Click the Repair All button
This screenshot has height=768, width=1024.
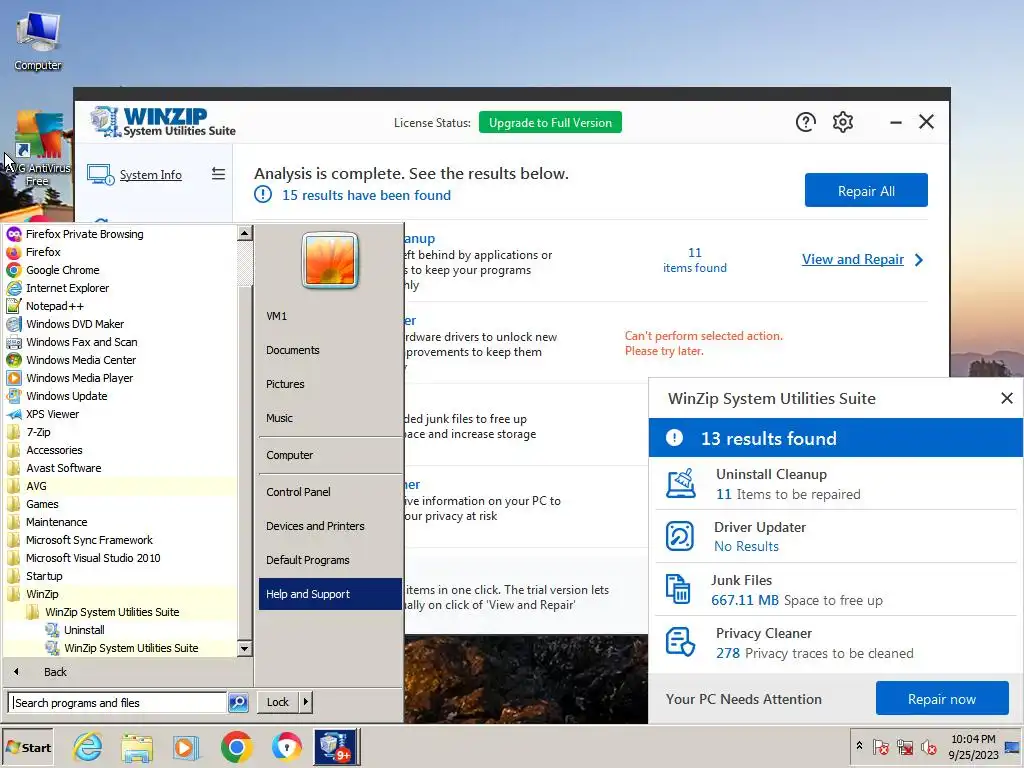click(x=866, y=190)
